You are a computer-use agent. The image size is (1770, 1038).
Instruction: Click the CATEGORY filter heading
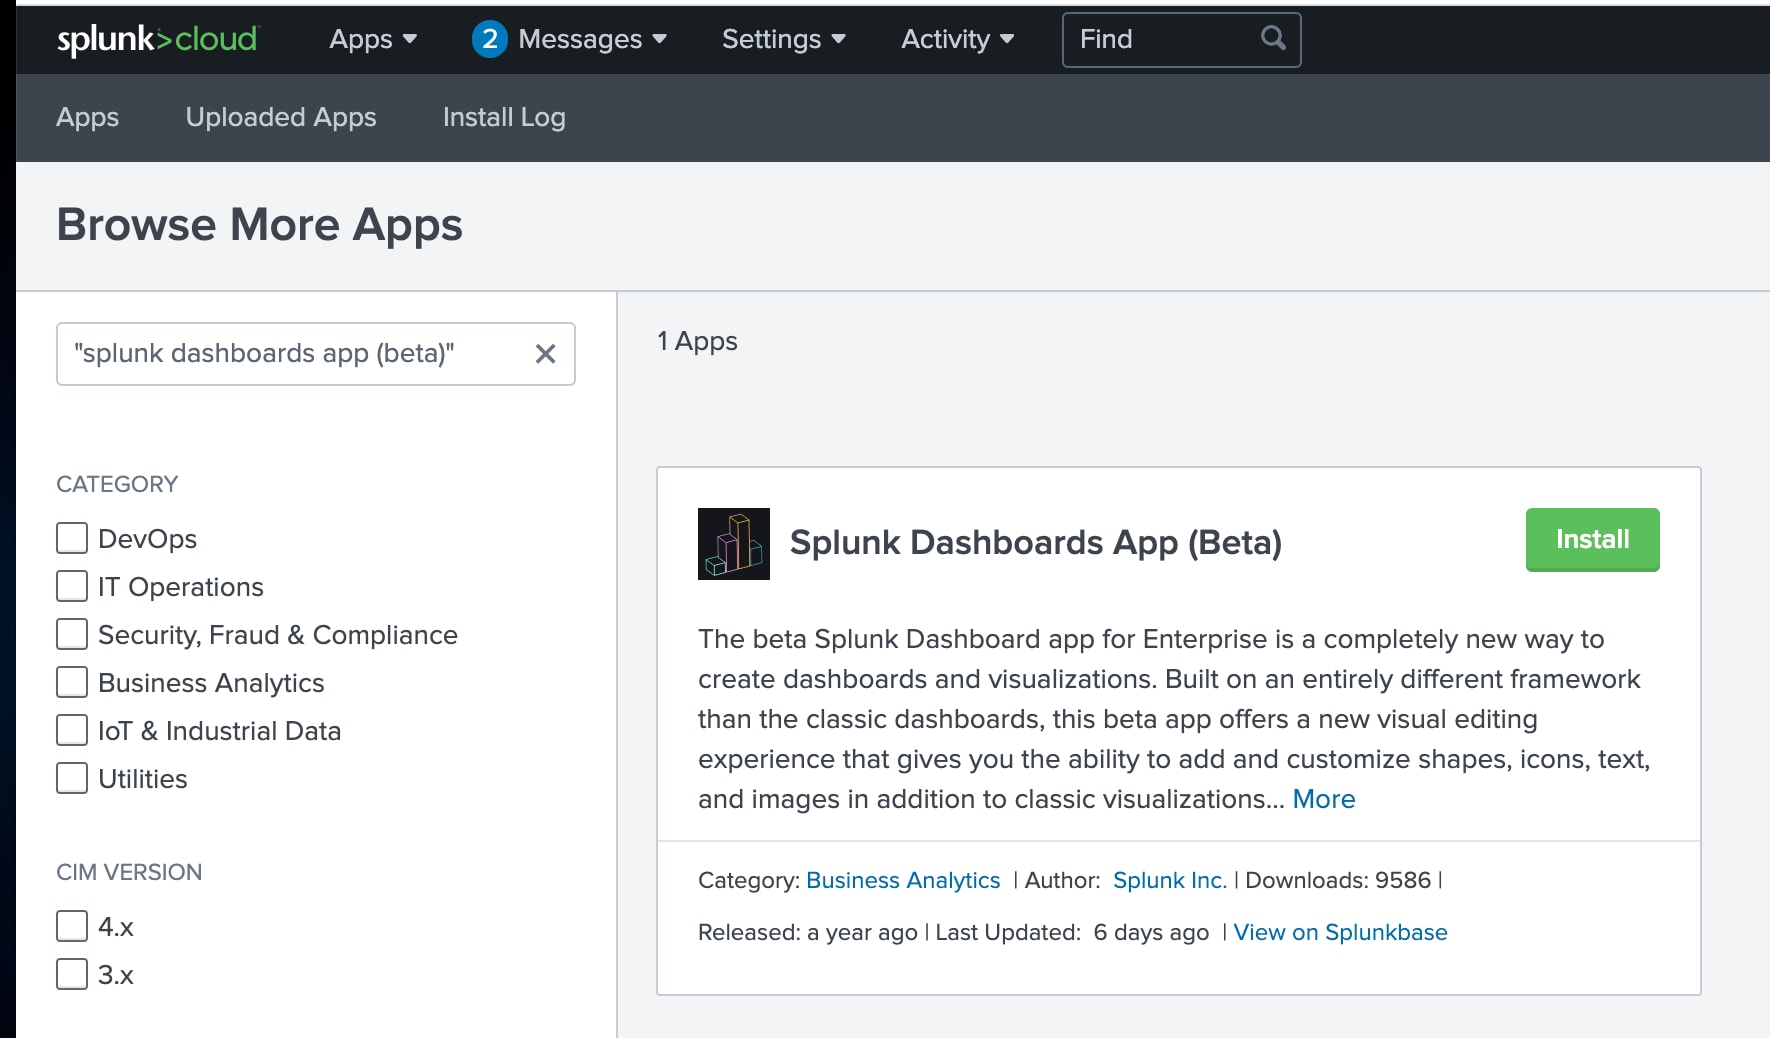(x=117, y=484)
